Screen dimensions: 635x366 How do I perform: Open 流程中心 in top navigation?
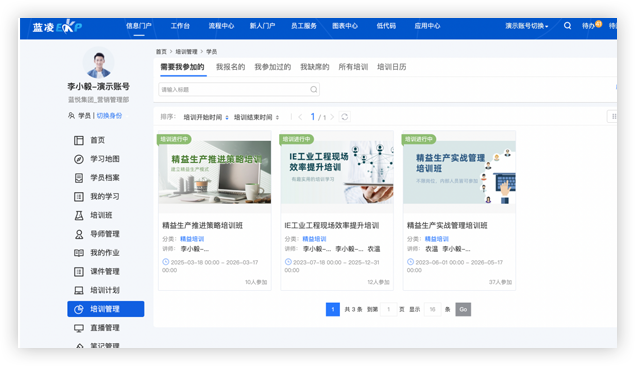221,26
